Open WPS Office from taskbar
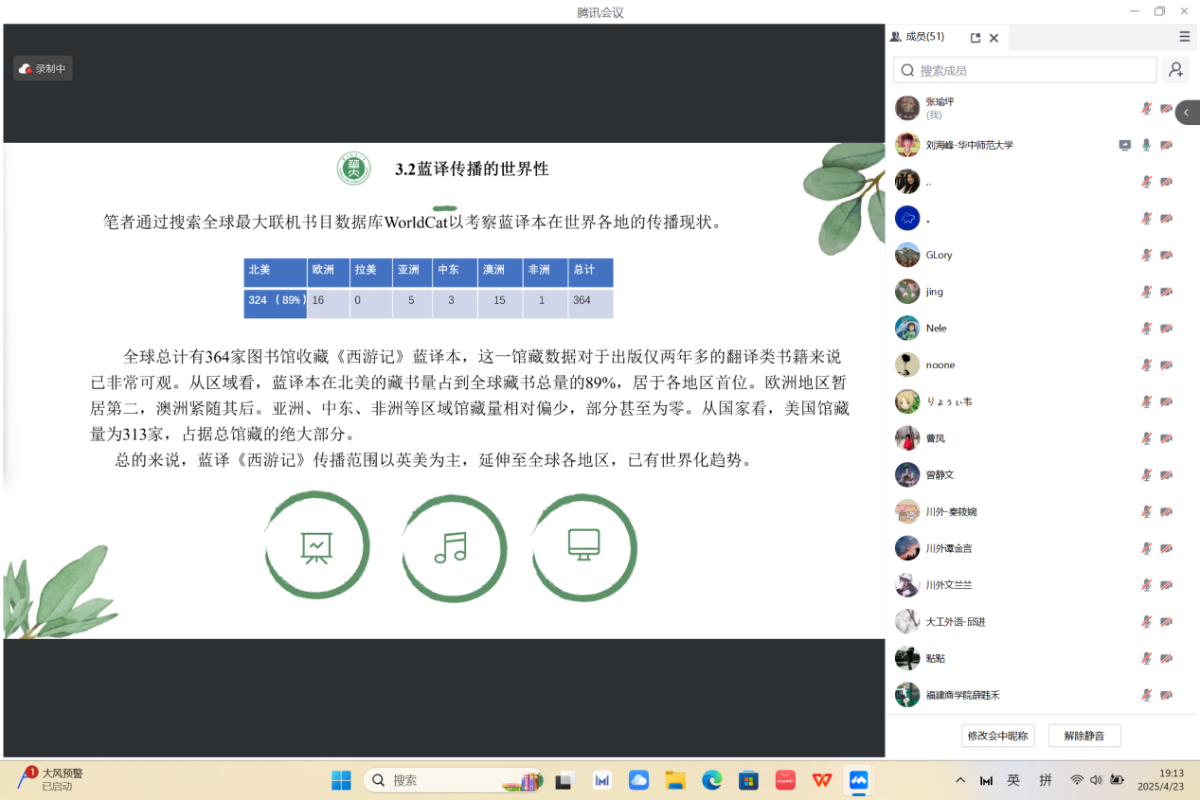Viewport: 1200px width, 800px height. point(821,780)
